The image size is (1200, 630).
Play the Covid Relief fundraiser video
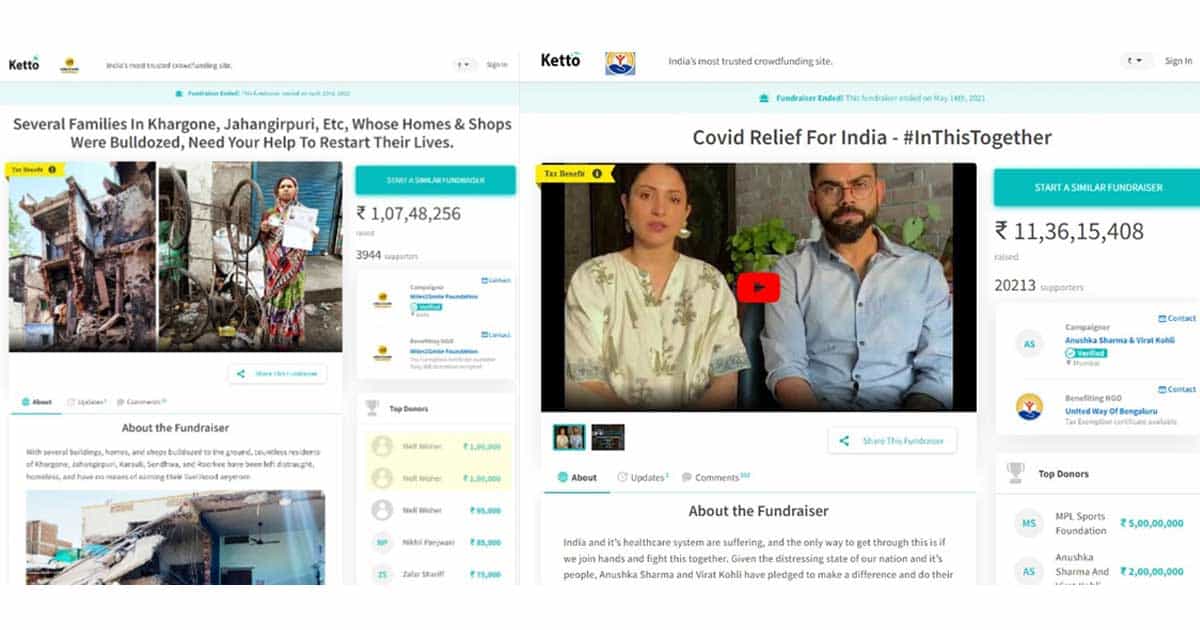(x=759, y=288)
